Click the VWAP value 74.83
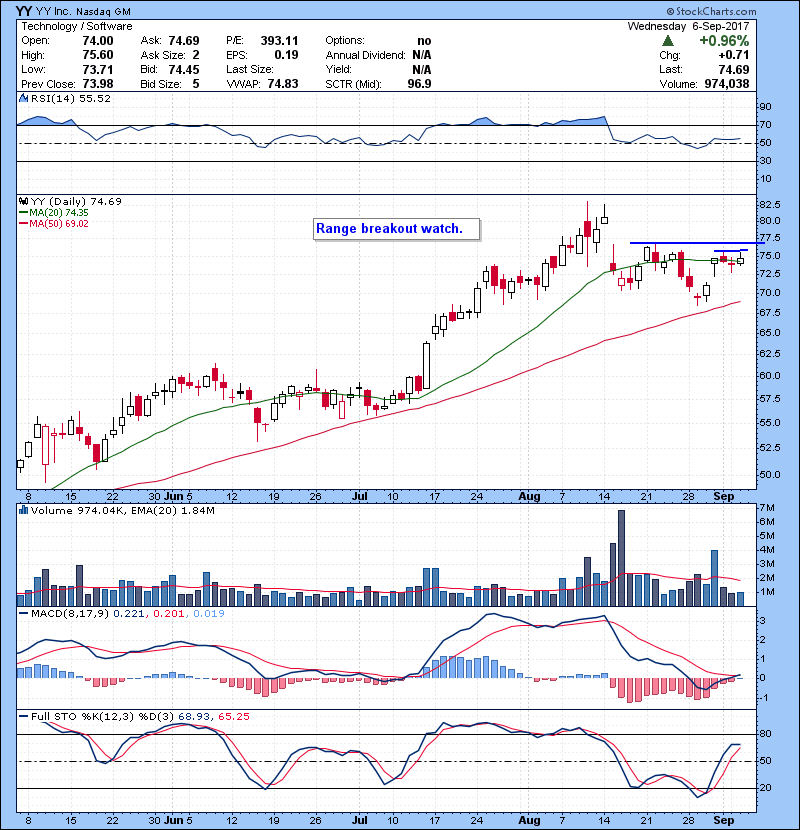The image size is (800, 830). [283, 84]
